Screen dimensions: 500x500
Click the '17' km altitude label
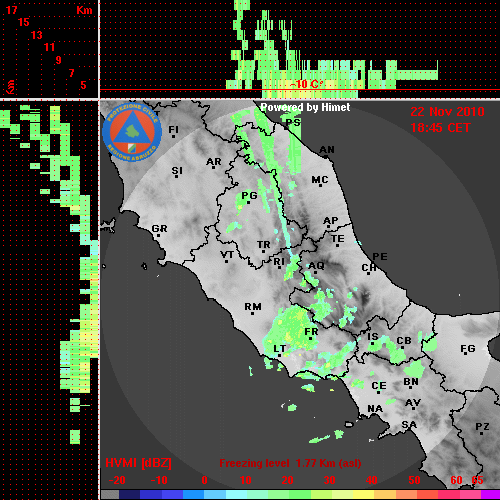pyautogui.click(x=11, y=10)
